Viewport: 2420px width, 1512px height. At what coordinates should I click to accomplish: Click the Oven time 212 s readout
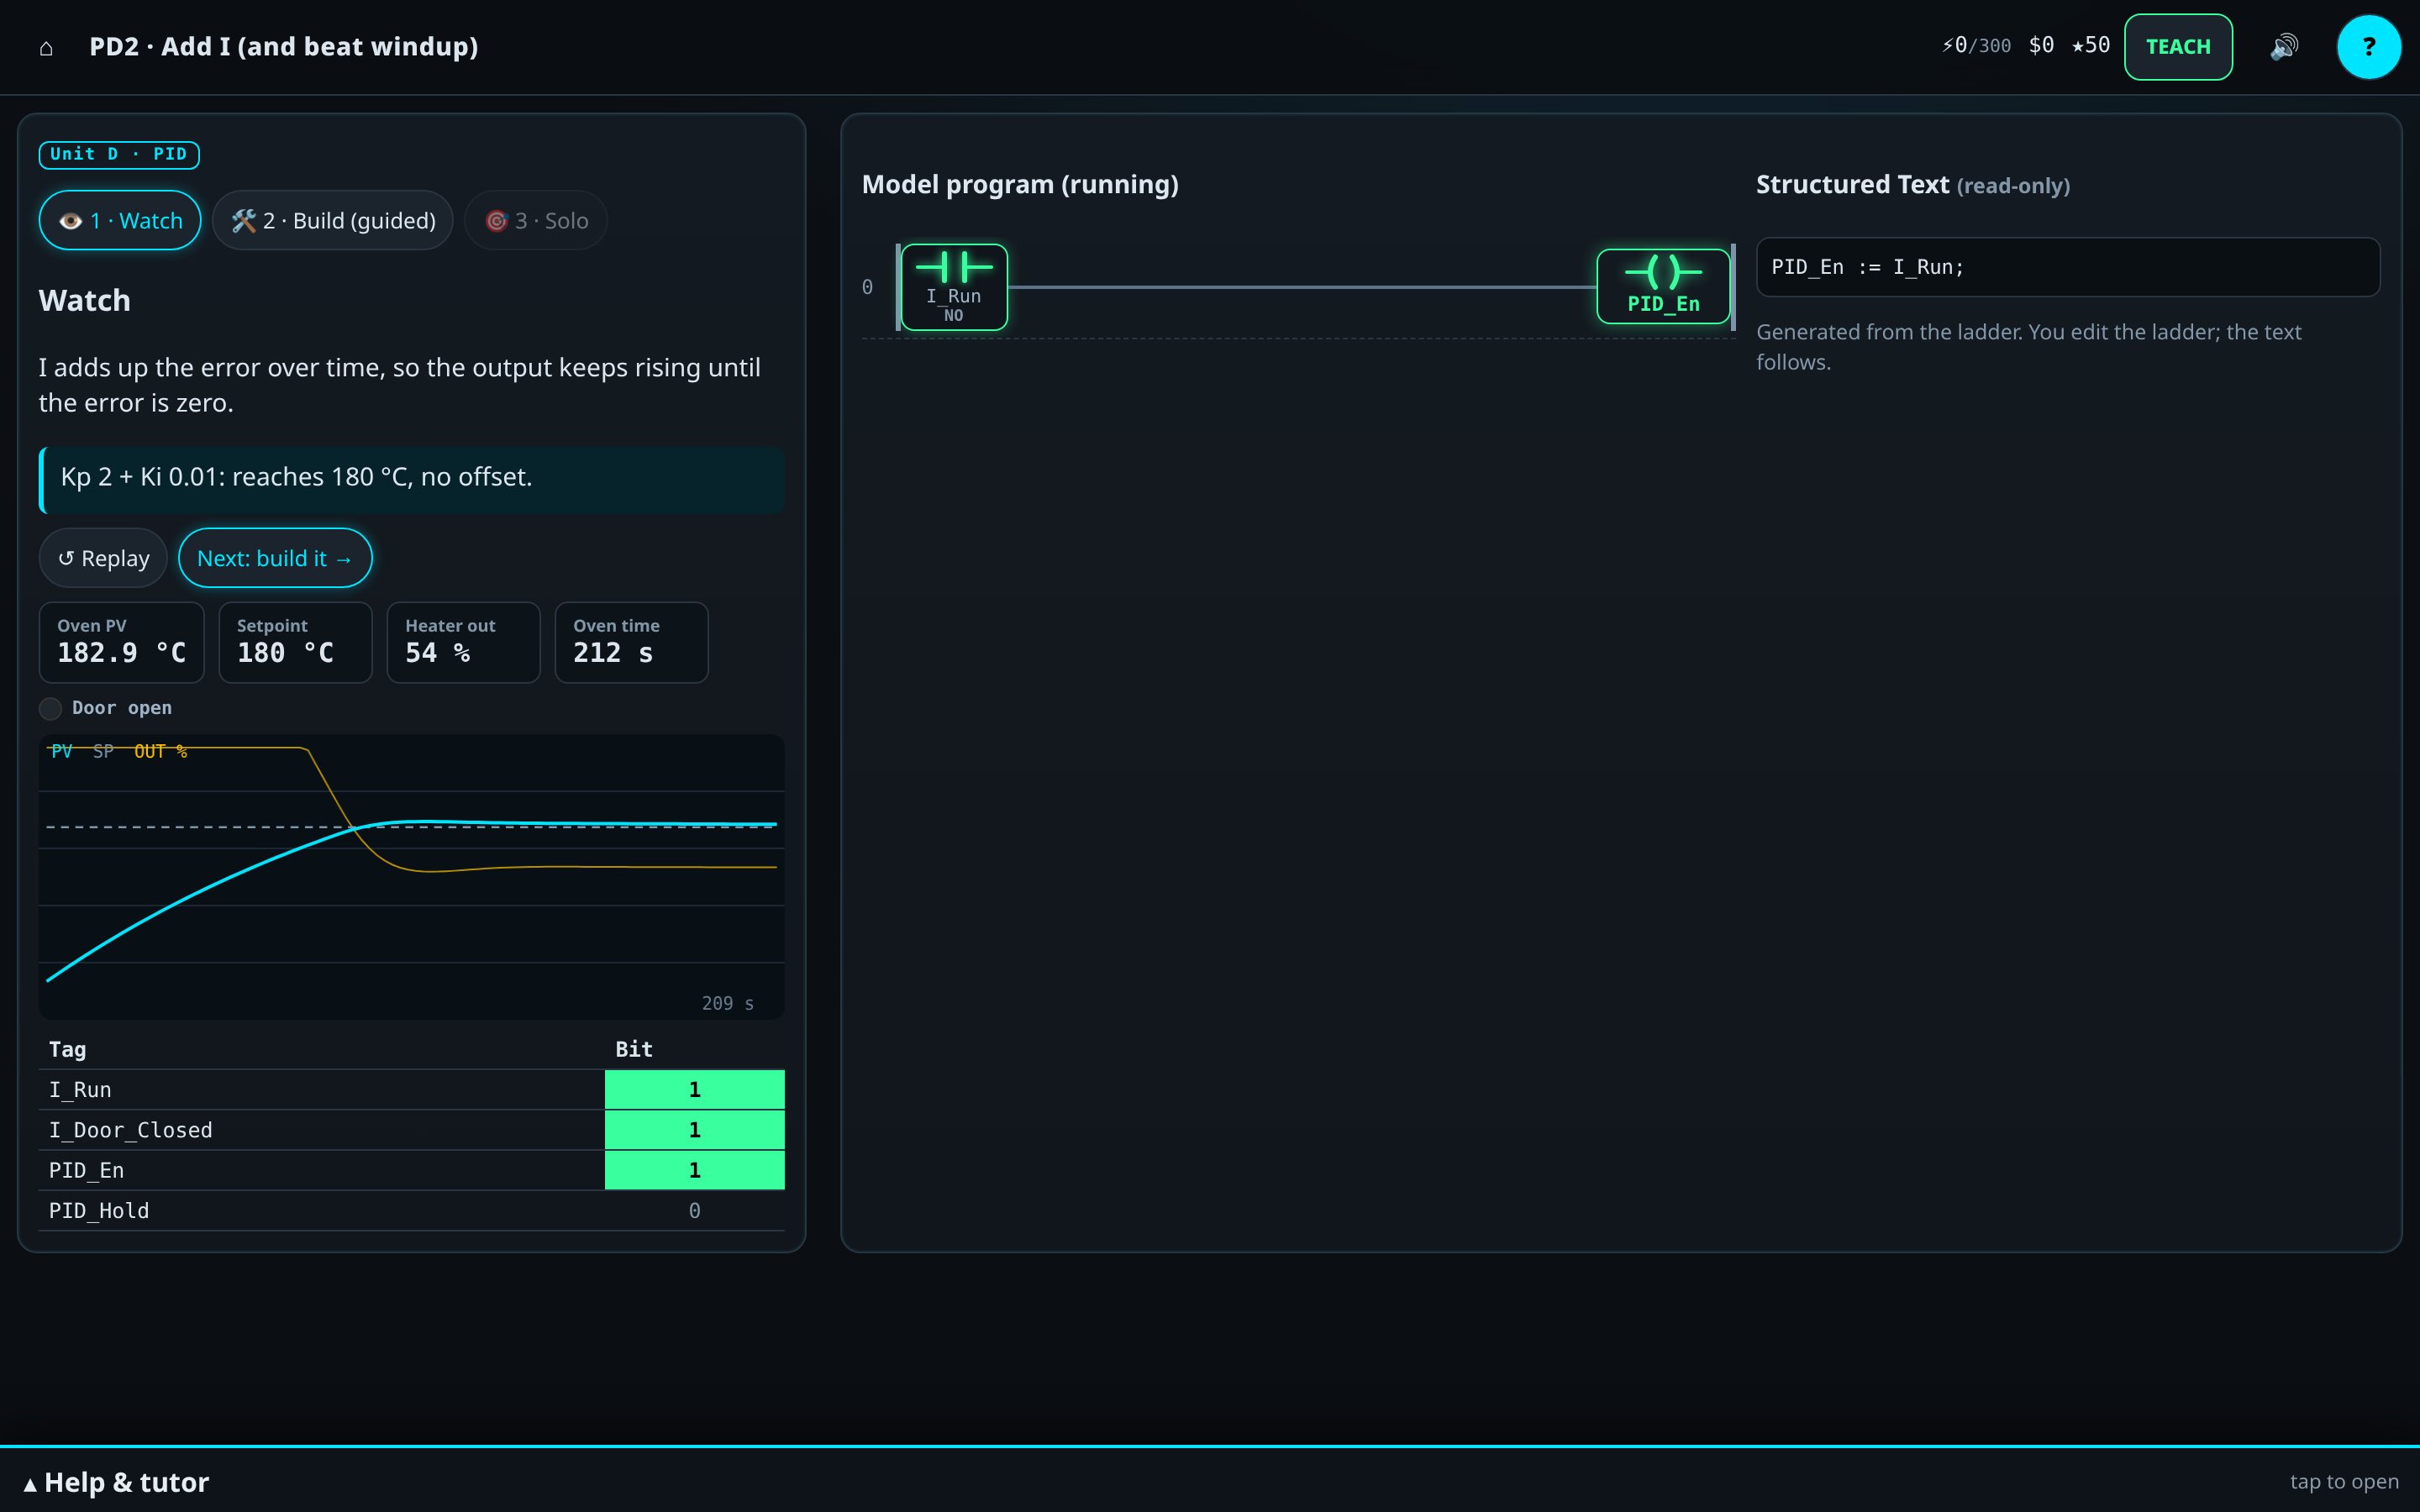coord(631,642)
